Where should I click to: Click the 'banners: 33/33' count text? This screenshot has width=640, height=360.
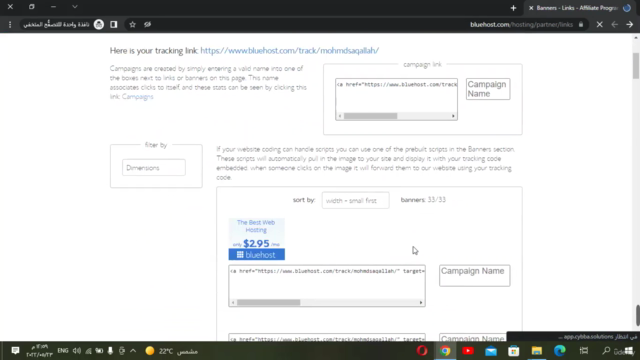[x=423, y=200]
